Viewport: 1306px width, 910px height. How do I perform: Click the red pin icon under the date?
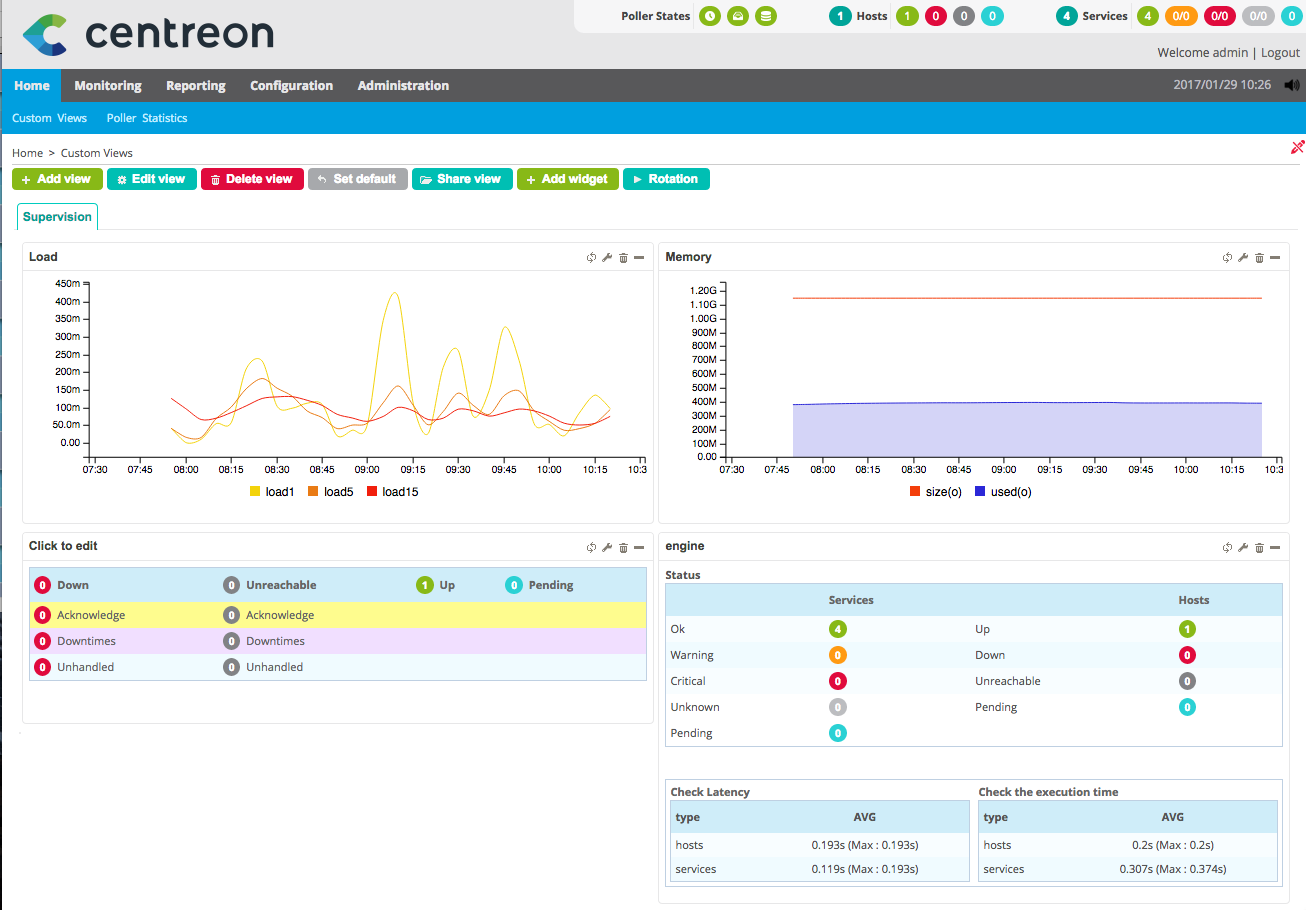(1297, 148)
